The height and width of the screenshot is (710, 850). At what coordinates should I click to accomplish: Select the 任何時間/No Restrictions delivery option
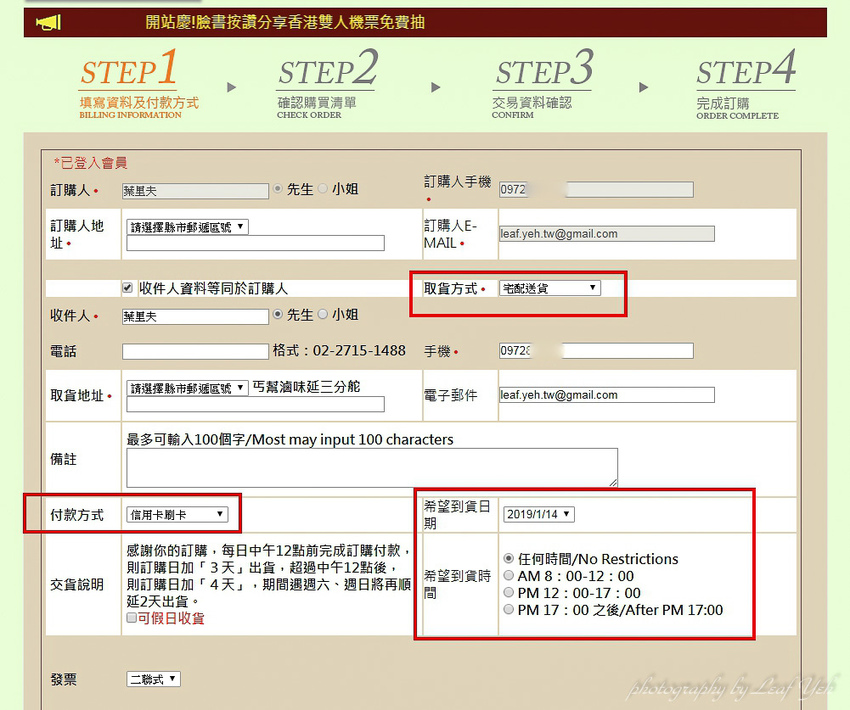tap(509, 559)
